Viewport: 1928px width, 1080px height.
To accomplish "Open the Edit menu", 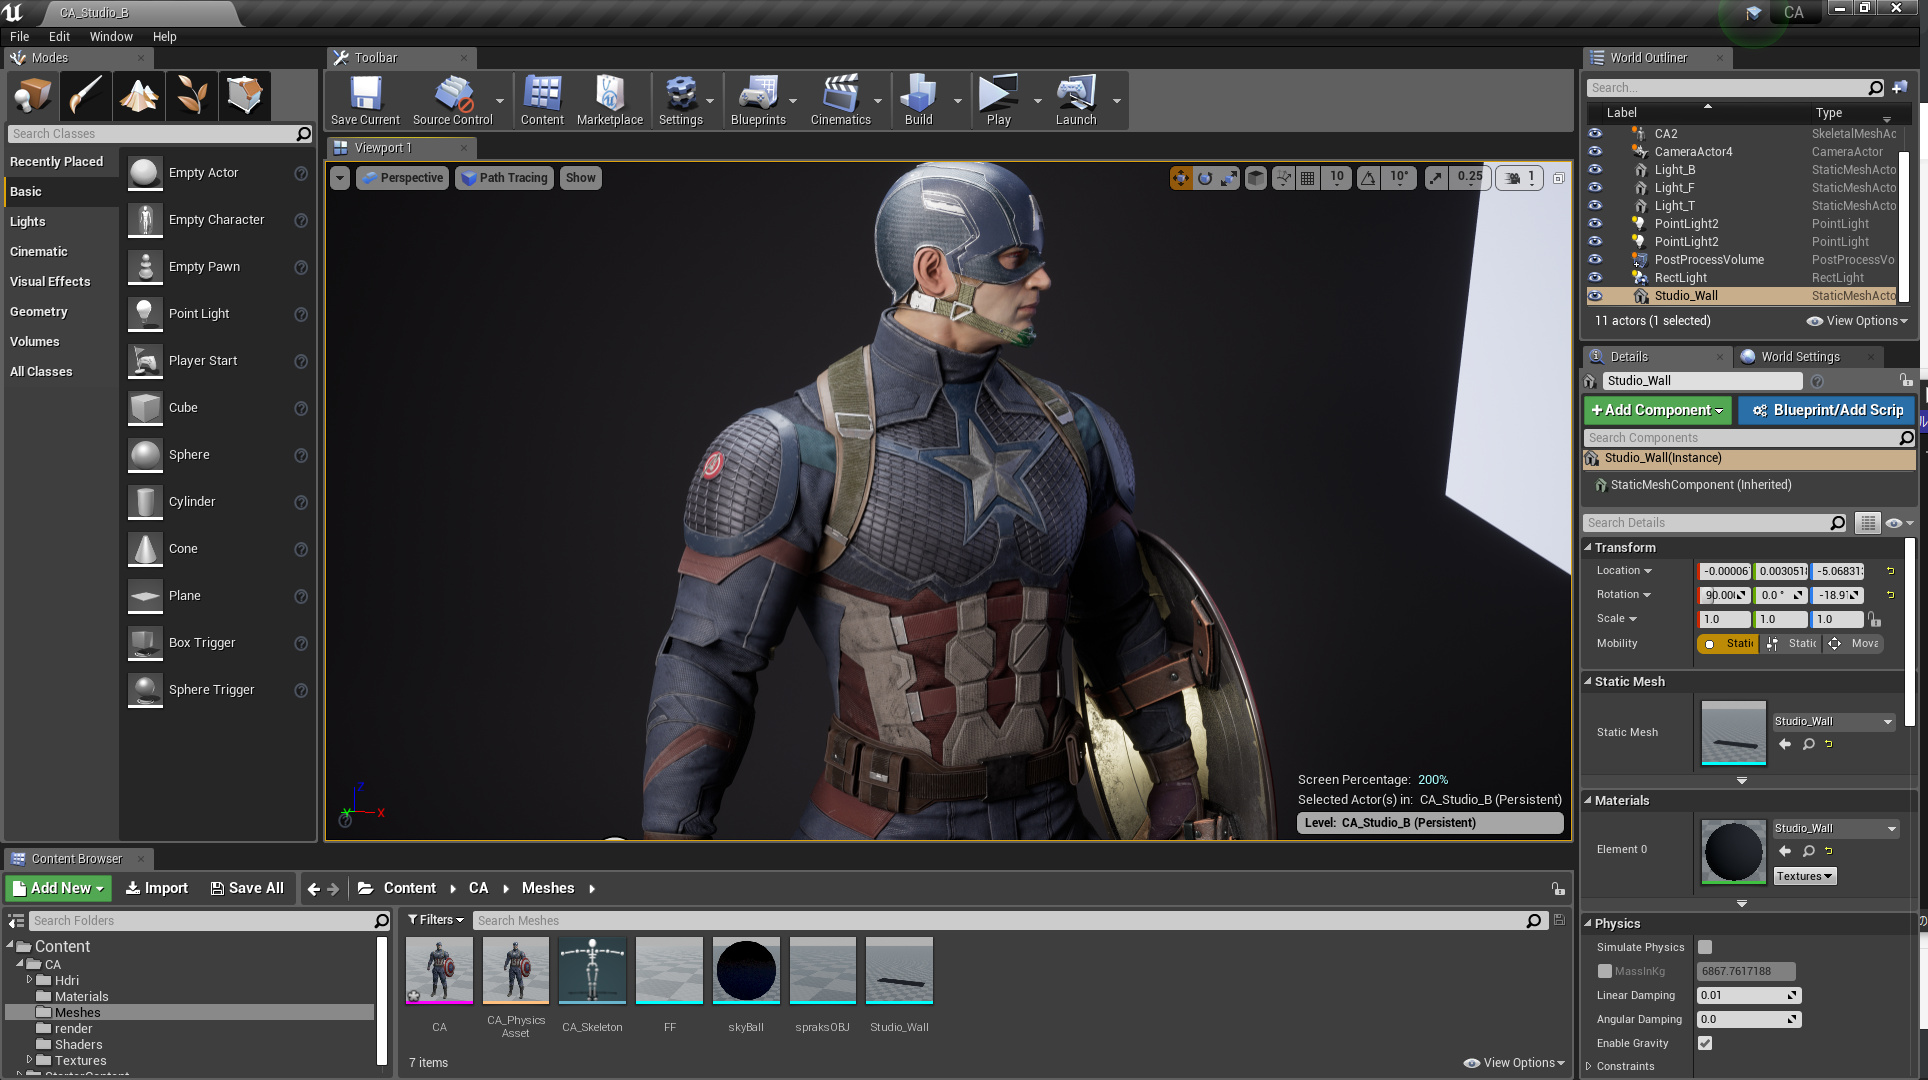I will tap(59, 36).
